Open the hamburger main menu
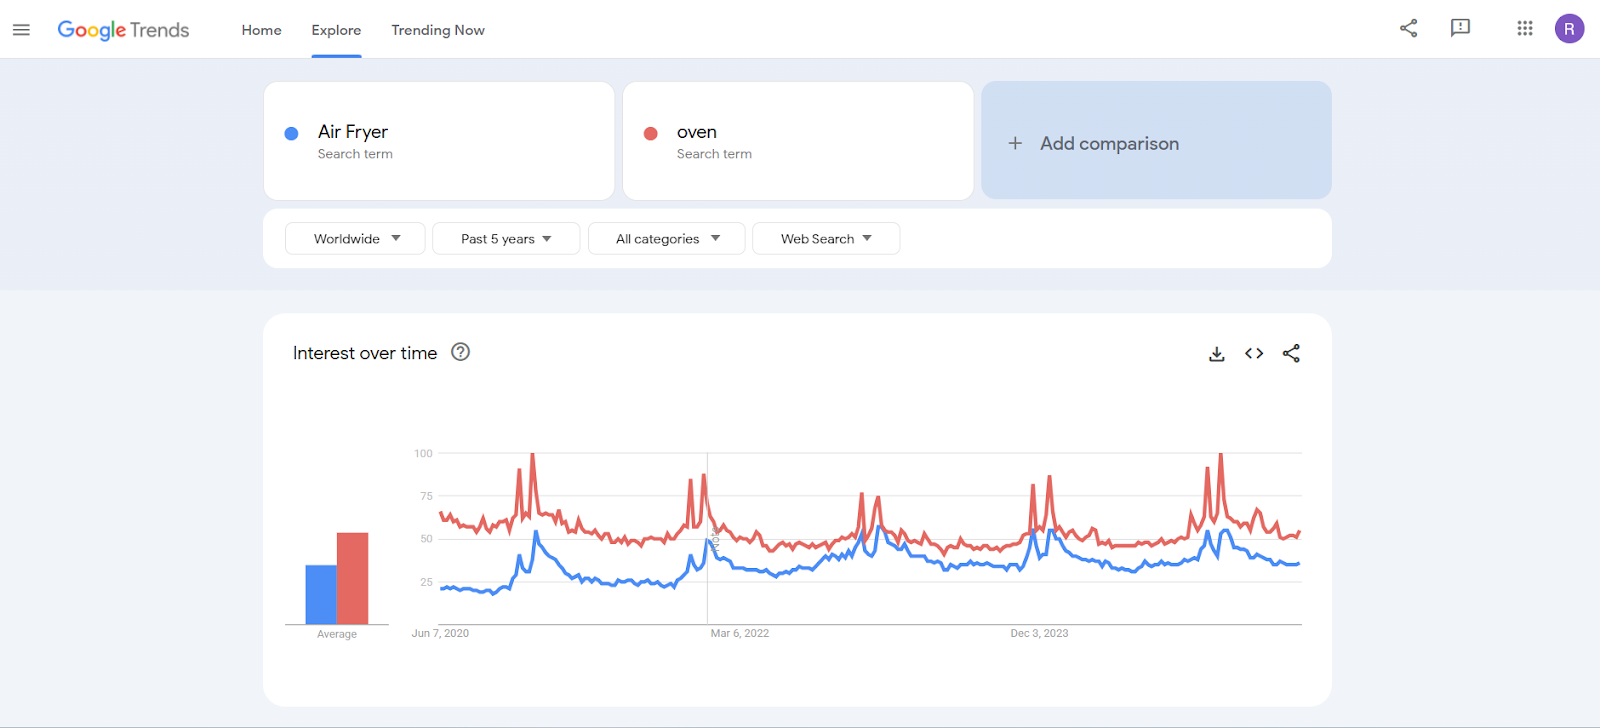The height and width of the screenshot is (728, 1600). click(x=21, y=30)
